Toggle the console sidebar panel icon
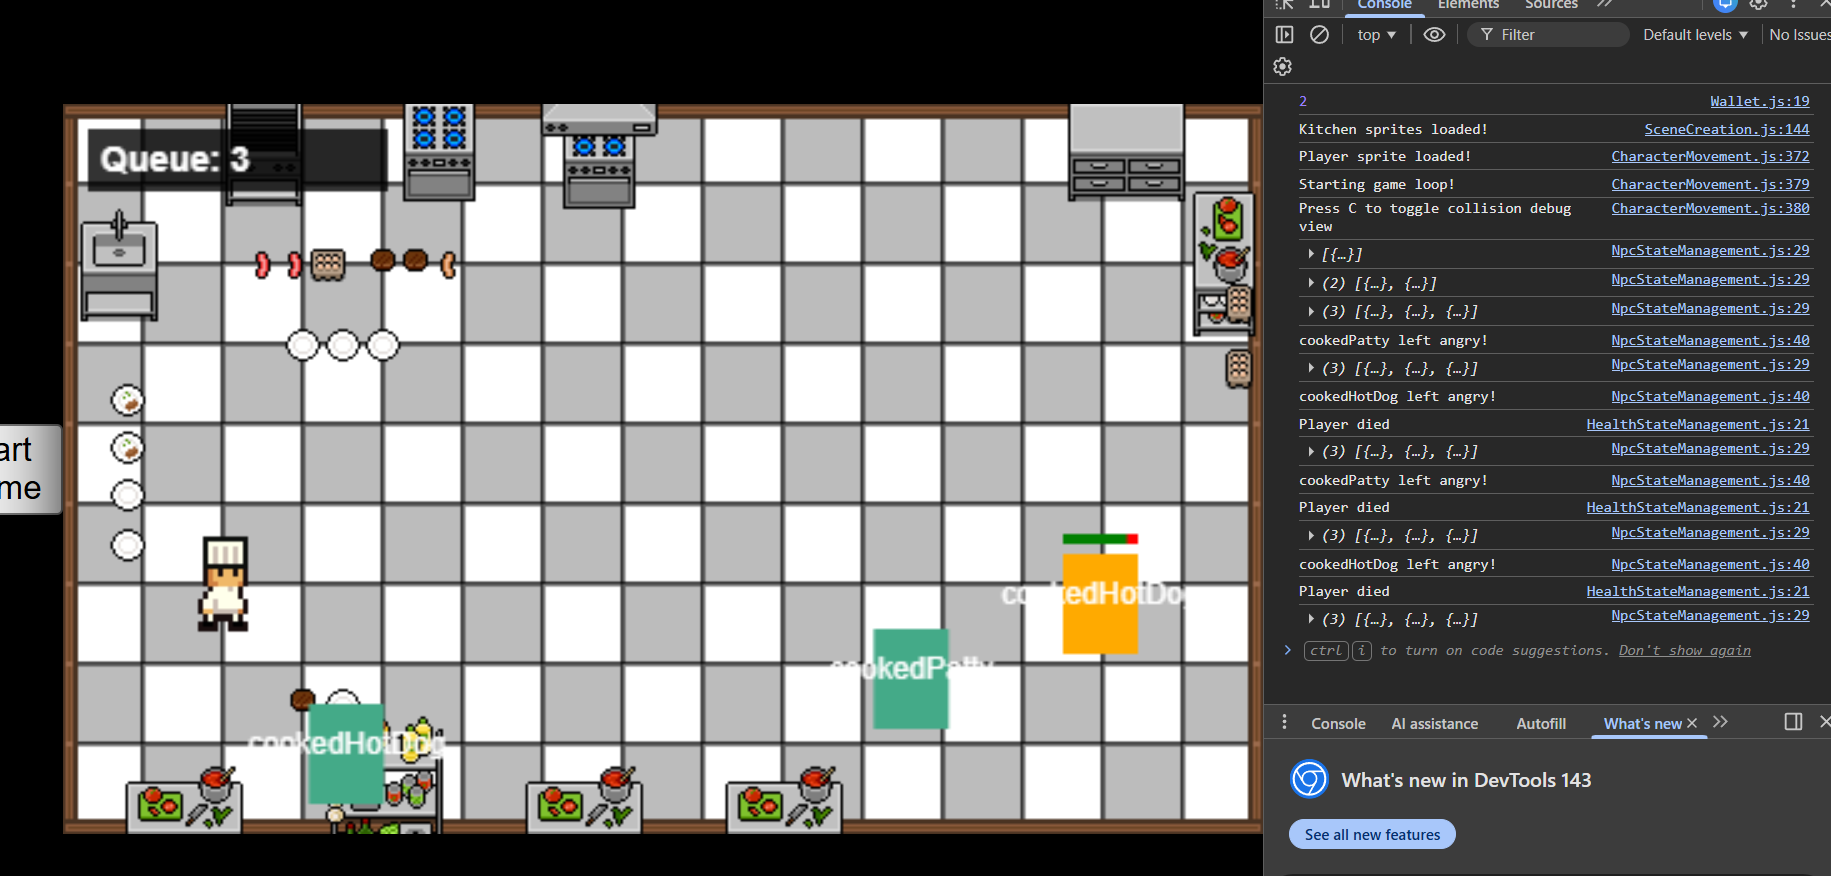This screenshot has width=1831, height=876. [1285, 35]
